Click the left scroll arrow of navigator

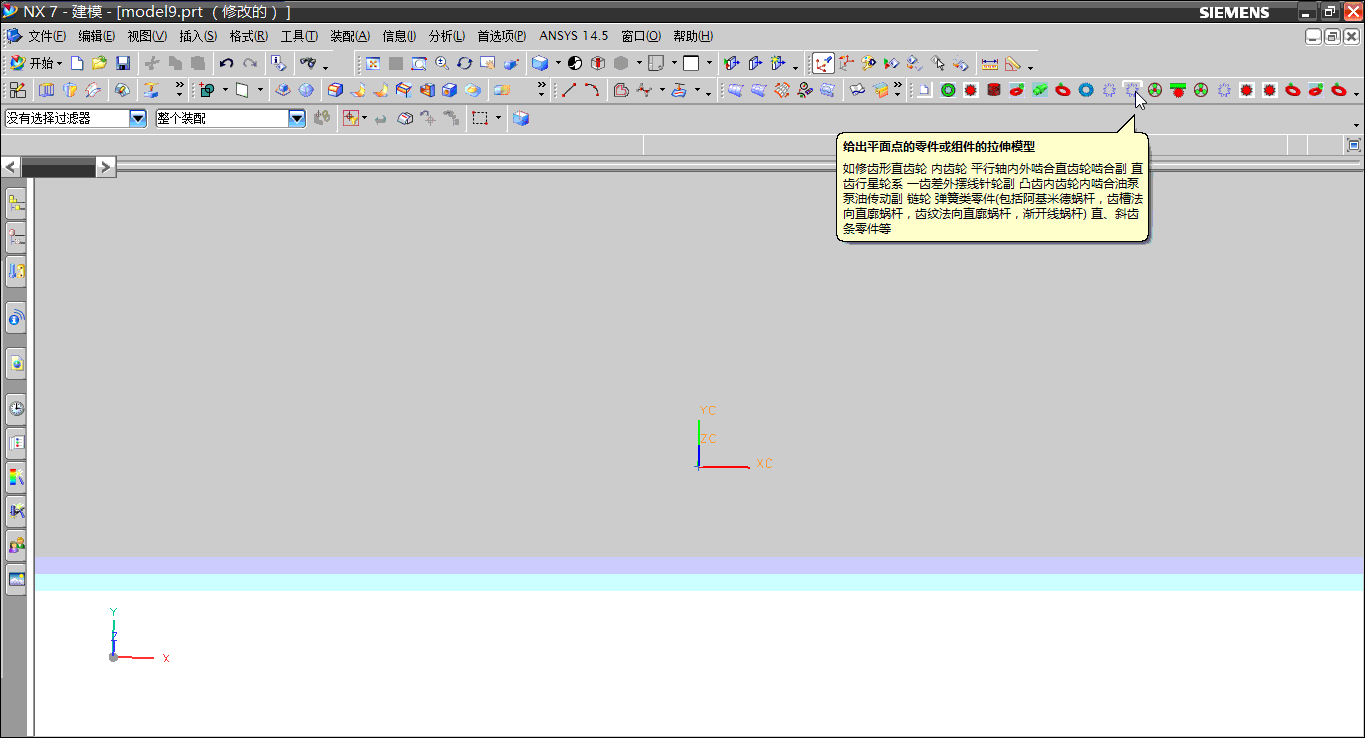tap(11, 166)
